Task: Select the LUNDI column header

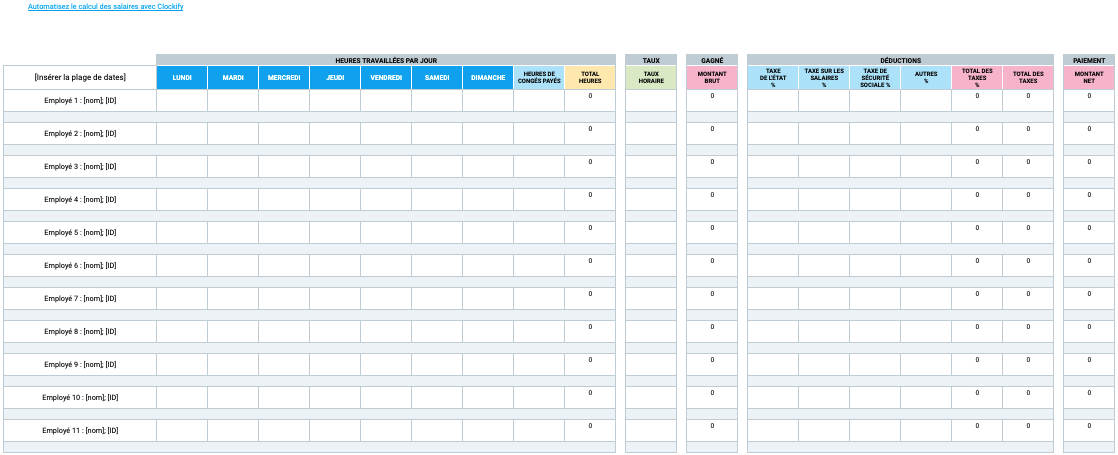Action: pos(182,78)
